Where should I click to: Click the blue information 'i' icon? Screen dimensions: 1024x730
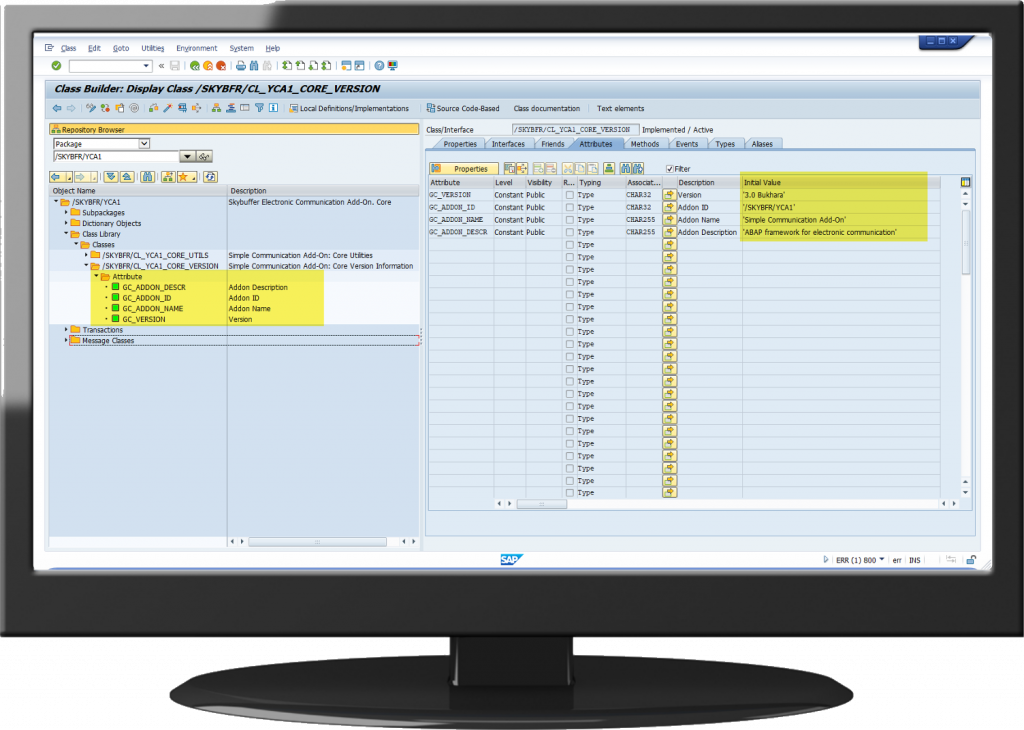(x=273, y=108)
